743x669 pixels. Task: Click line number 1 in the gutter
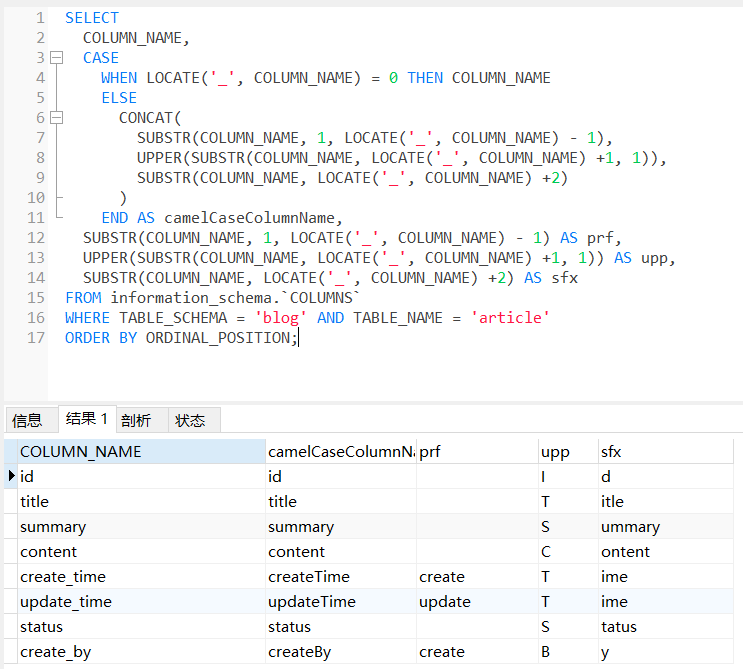(40, 18)
